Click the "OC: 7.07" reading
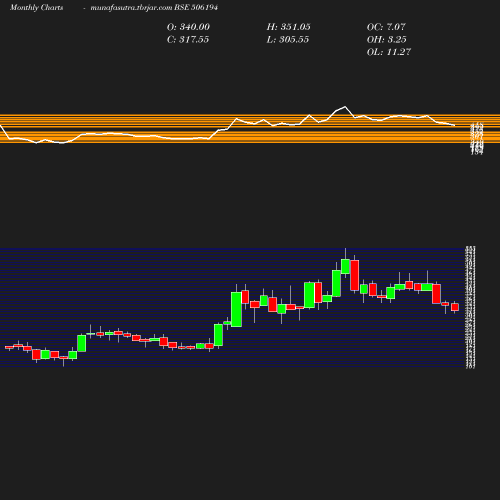Viewport: 500px width, 500px height. (x=386, y=27)
